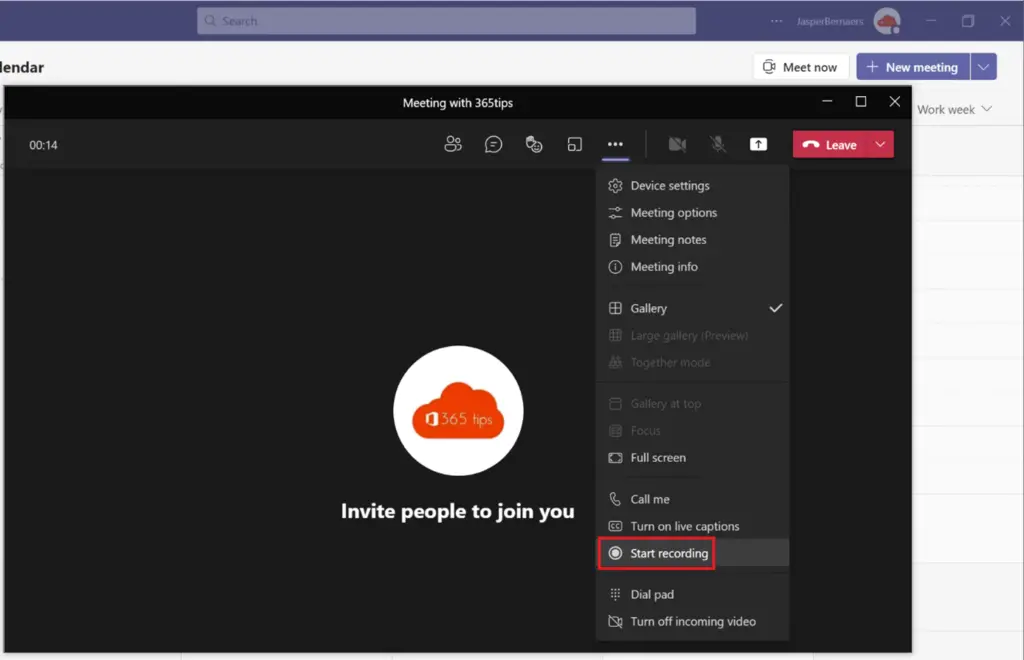This screenshot has height=660, width=1024.
Task: Start a Meet now meeting
Action: (x=801, y=67)
